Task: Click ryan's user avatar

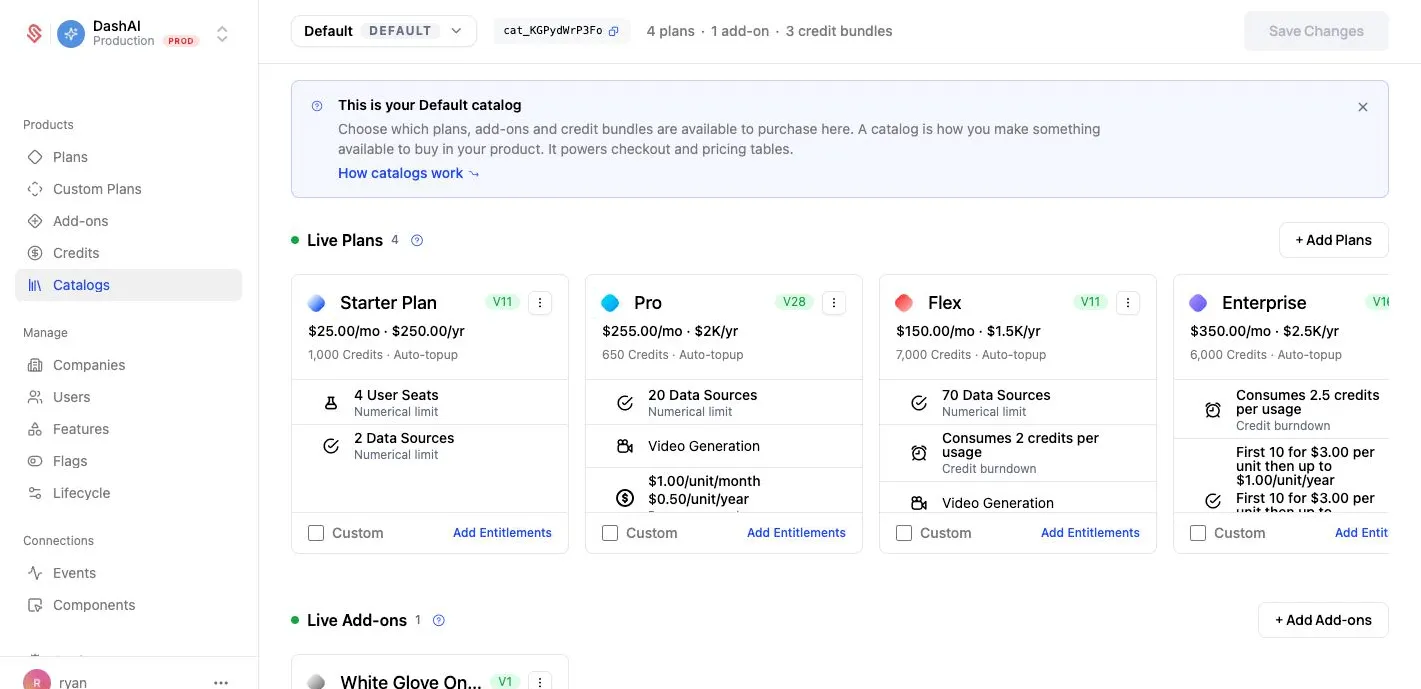Action: pos(37,680)
